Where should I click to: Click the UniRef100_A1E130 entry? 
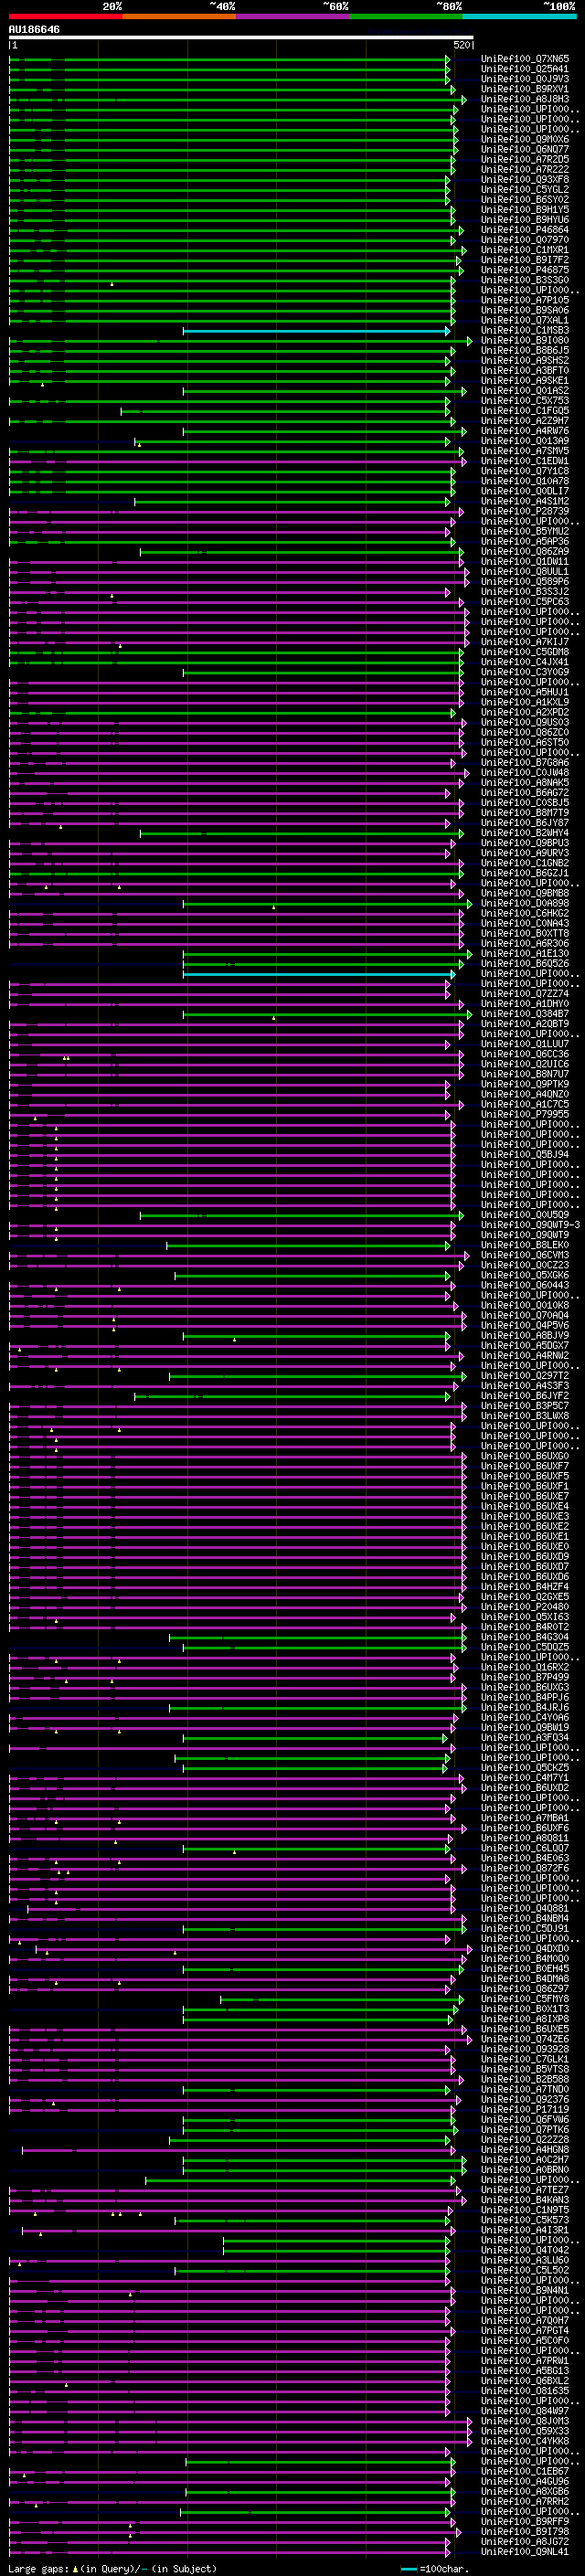525,954
